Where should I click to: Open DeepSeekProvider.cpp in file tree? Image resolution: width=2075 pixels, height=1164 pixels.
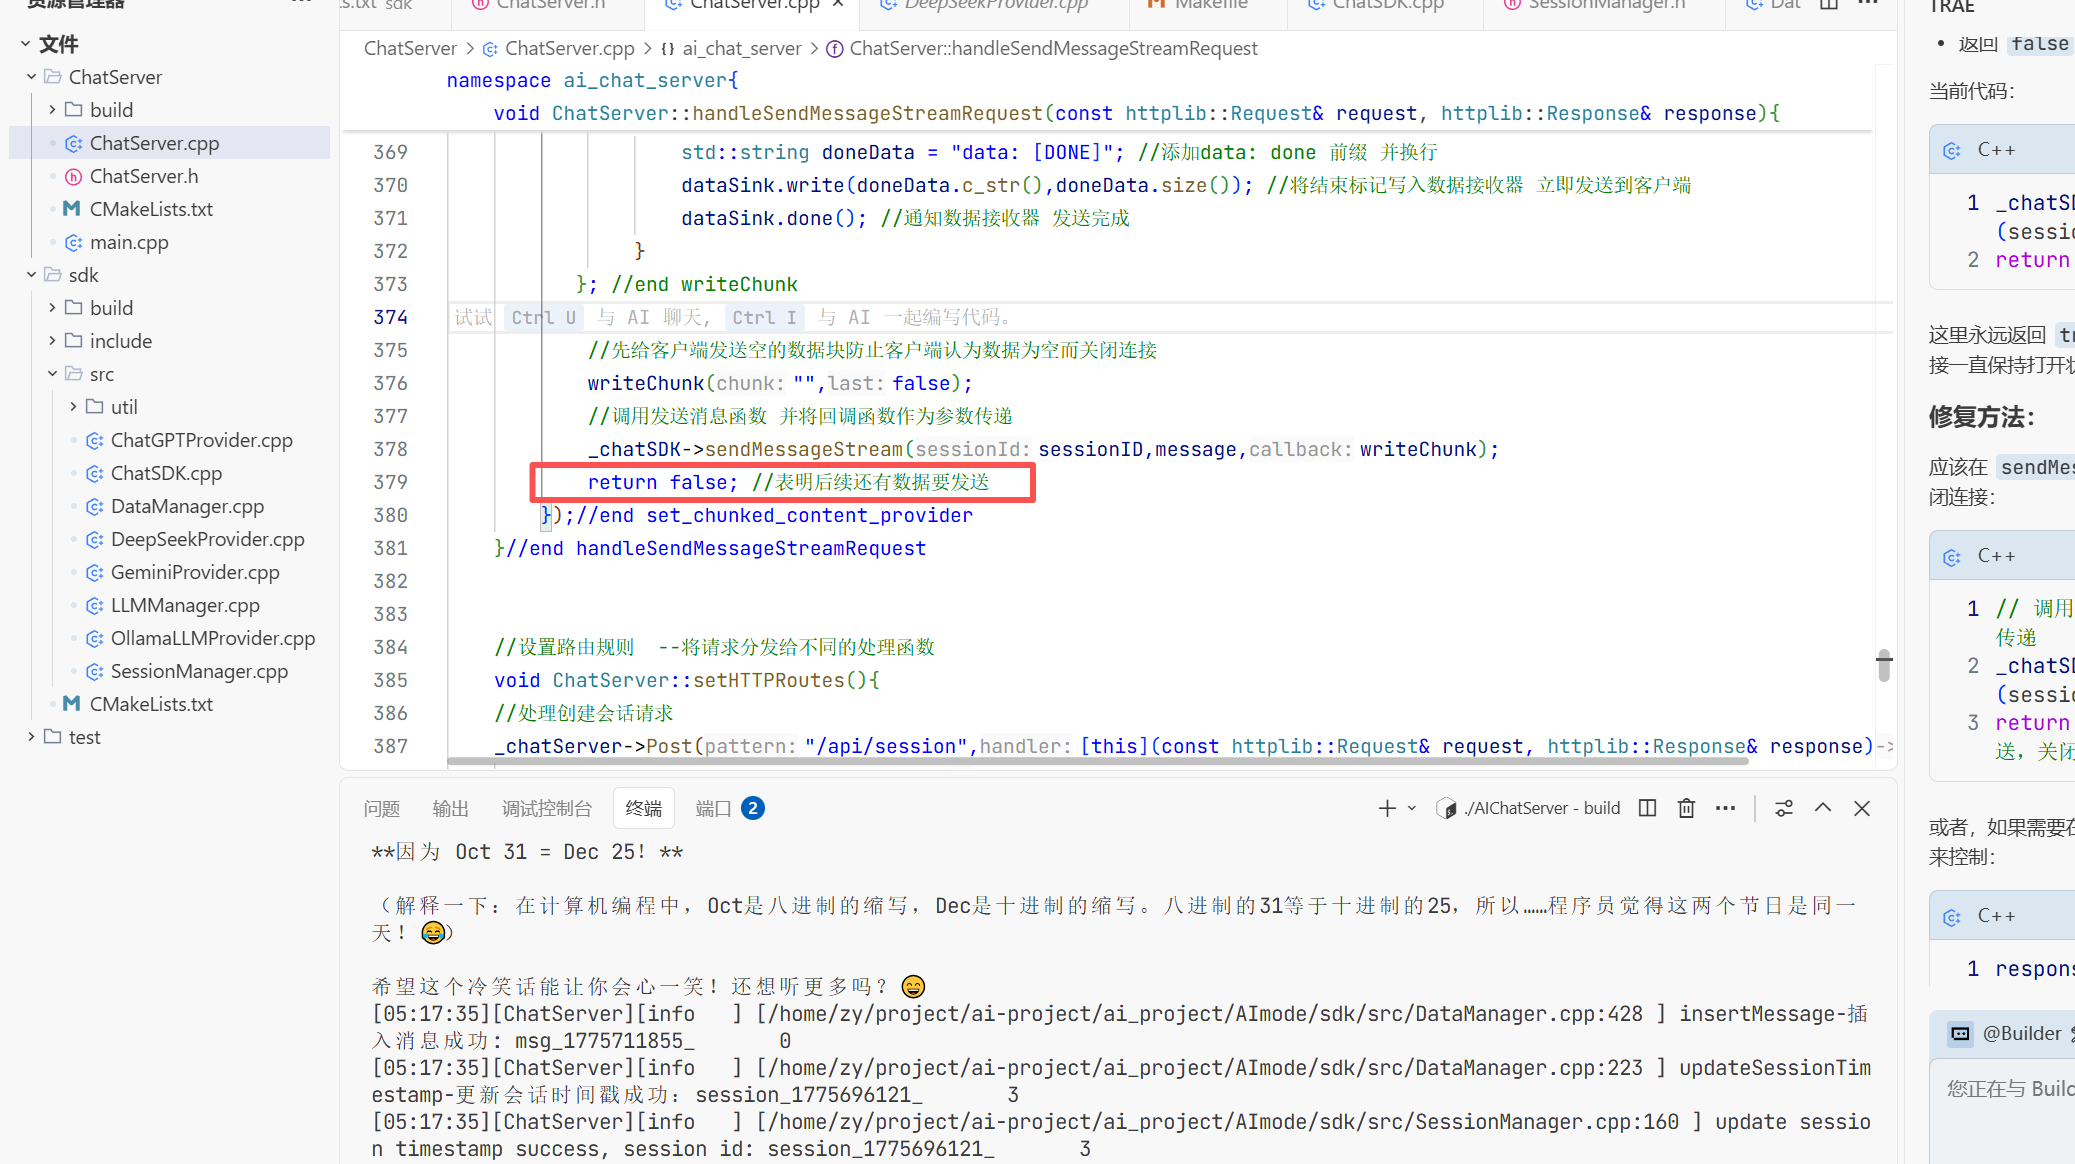207,539
